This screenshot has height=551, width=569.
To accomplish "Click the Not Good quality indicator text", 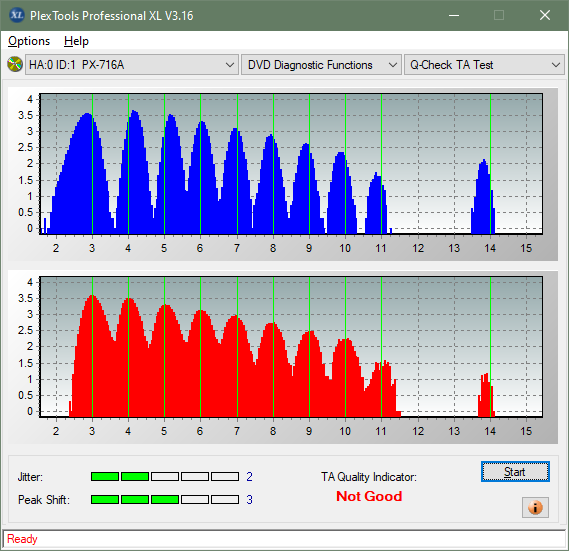I will (369, 496).
